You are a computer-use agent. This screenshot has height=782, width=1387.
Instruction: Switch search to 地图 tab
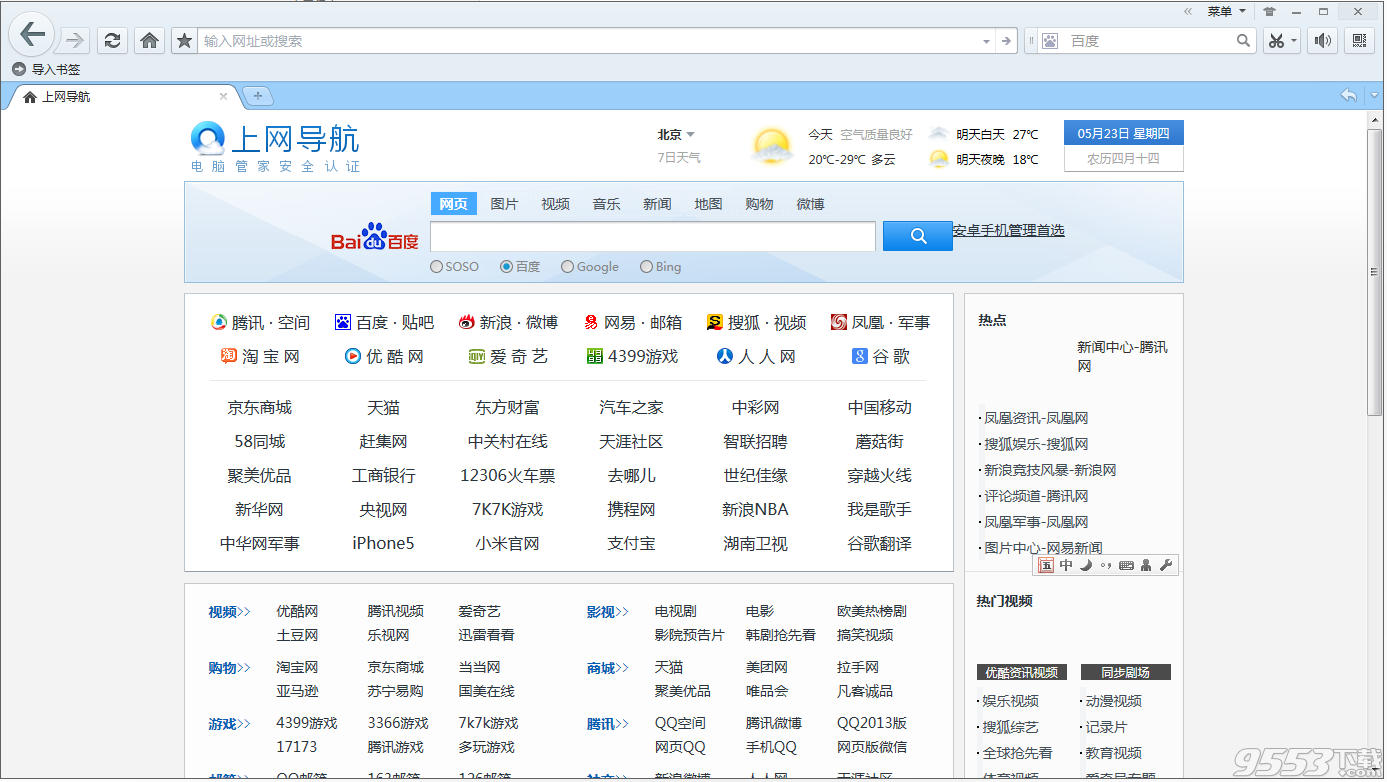point(708,204)
